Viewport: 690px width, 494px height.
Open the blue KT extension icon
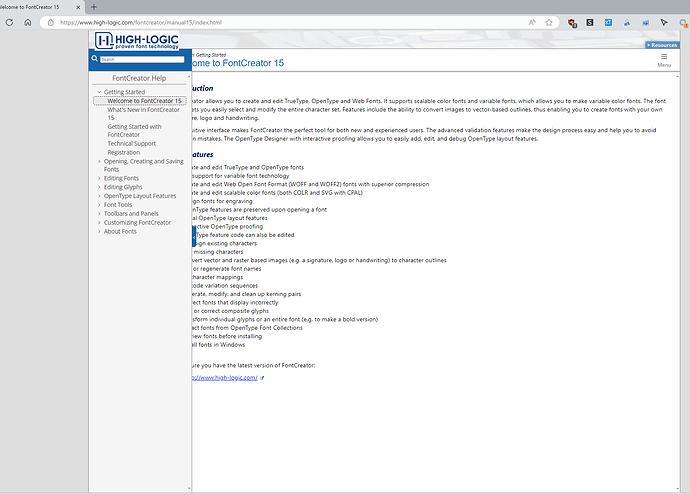(x=608, y=22)
